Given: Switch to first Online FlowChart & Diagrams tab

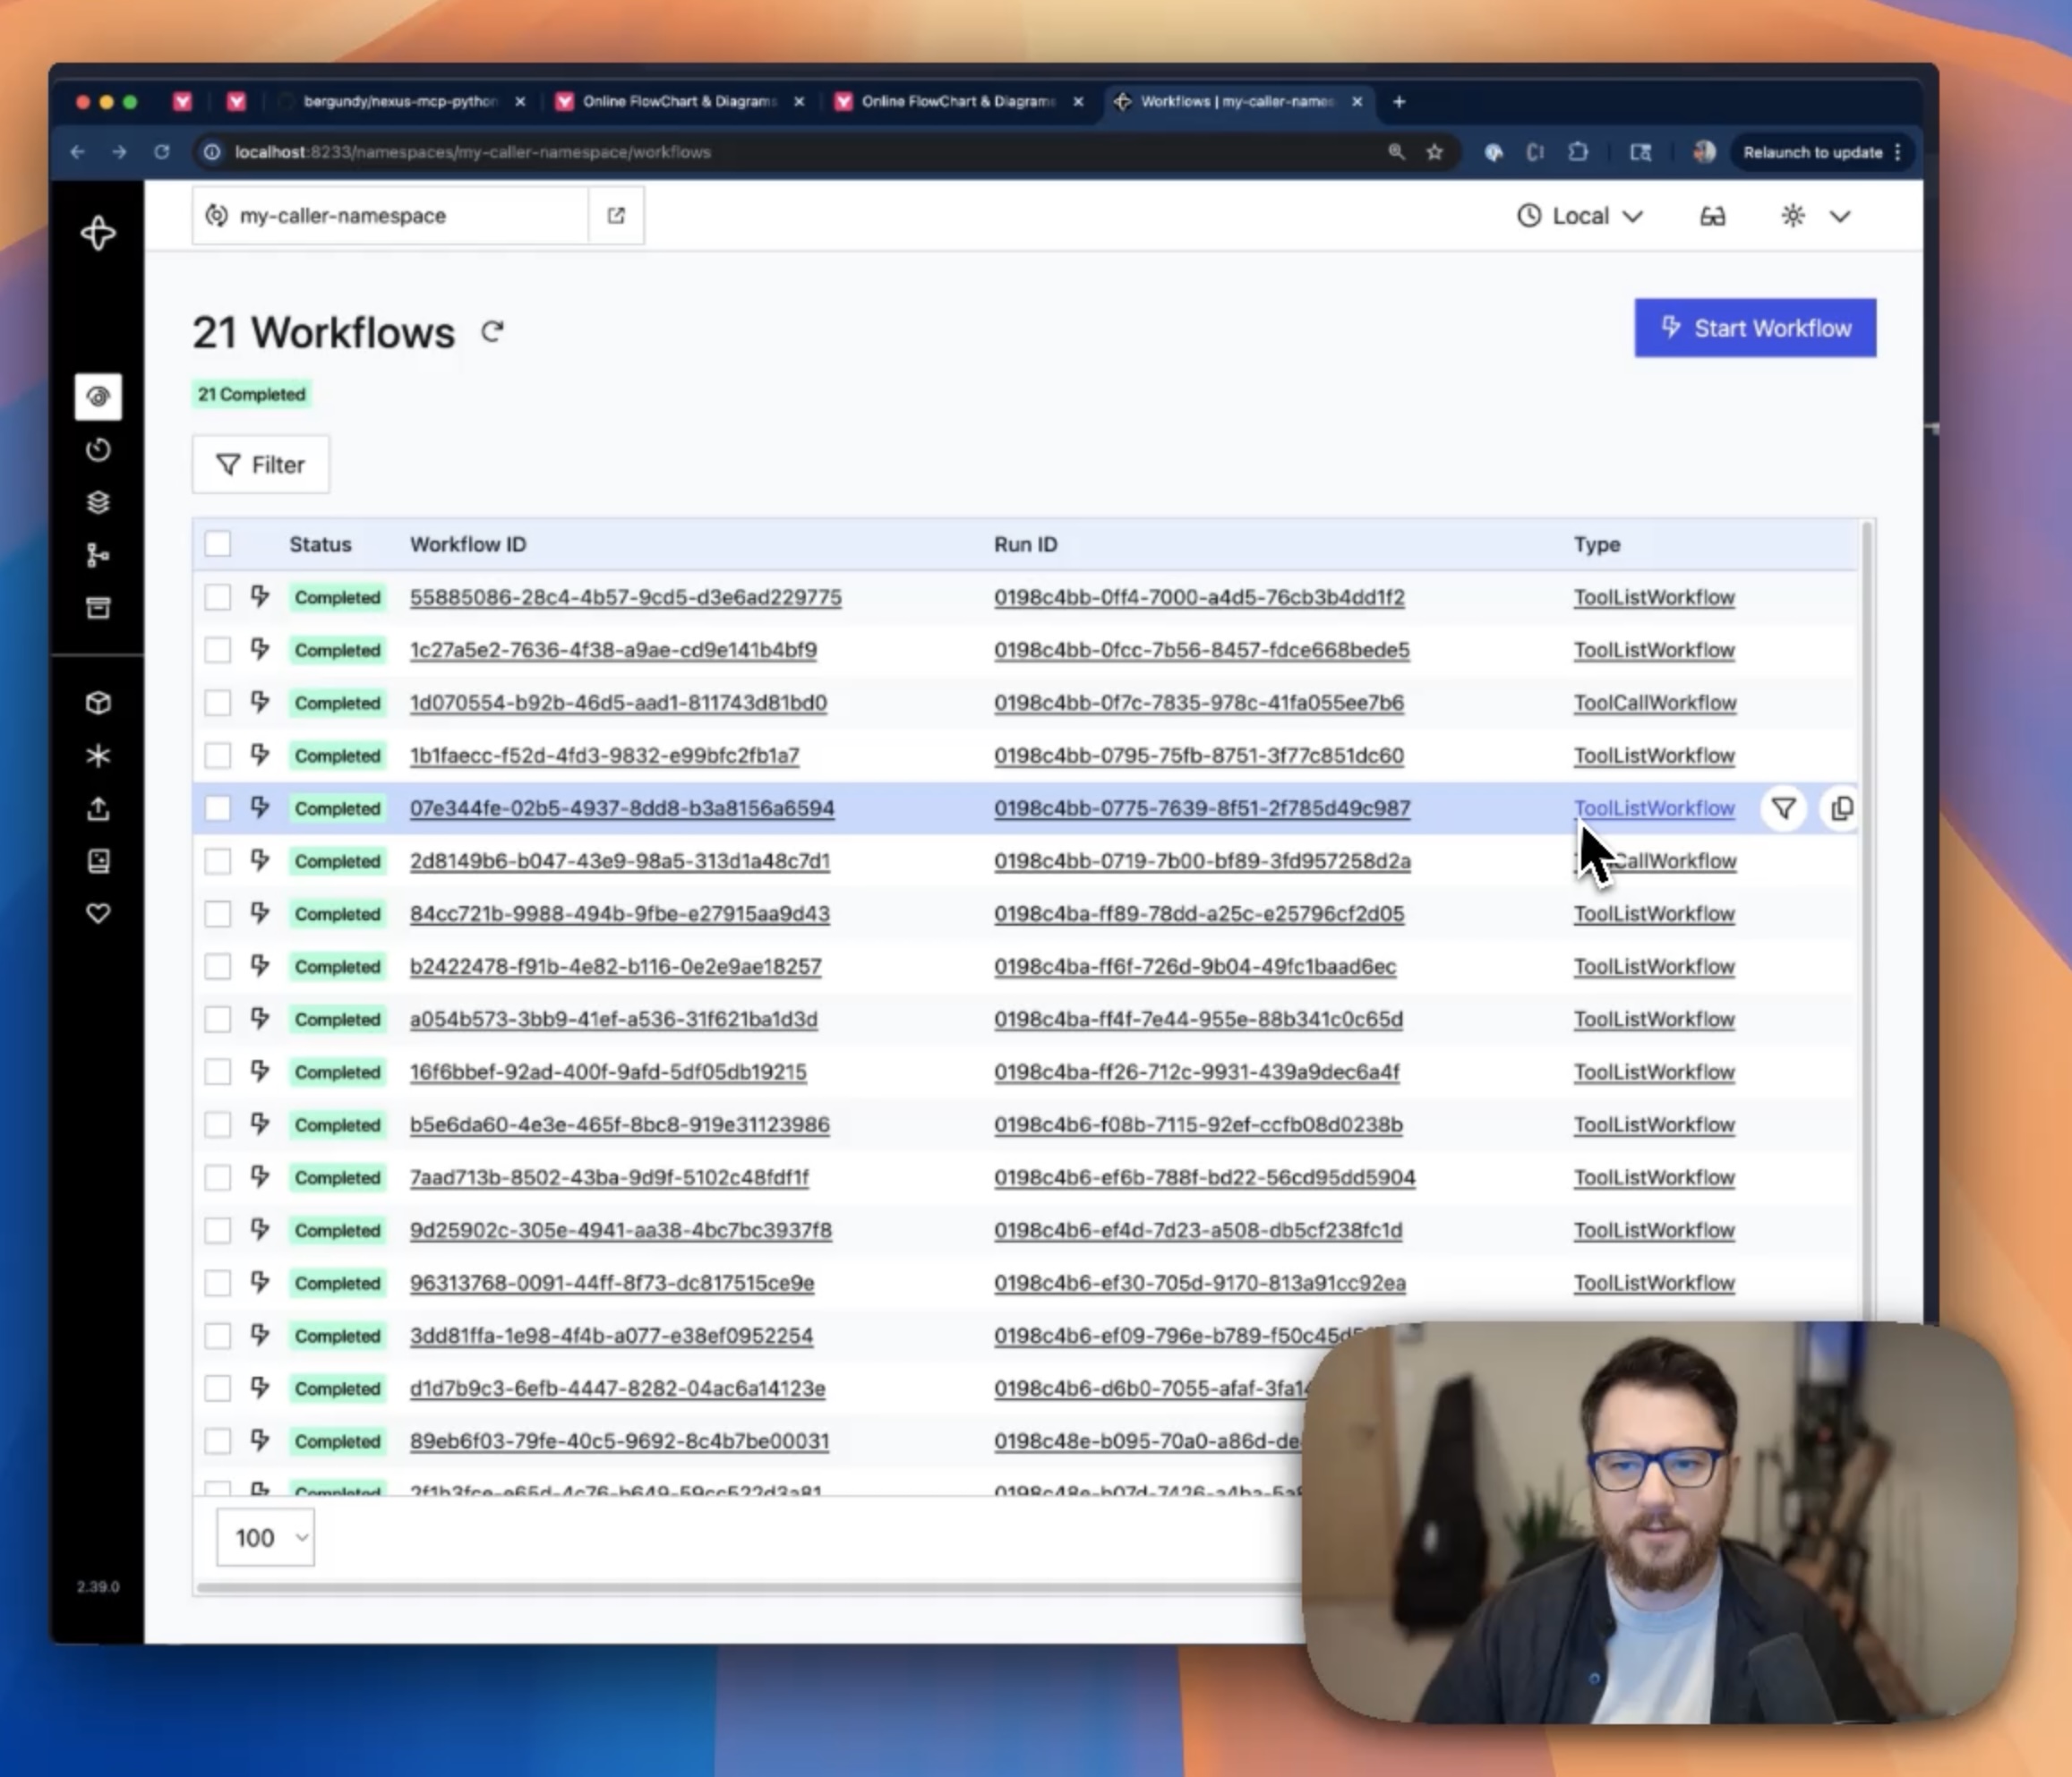Looking at the screenshot, I should click(678, 101).
